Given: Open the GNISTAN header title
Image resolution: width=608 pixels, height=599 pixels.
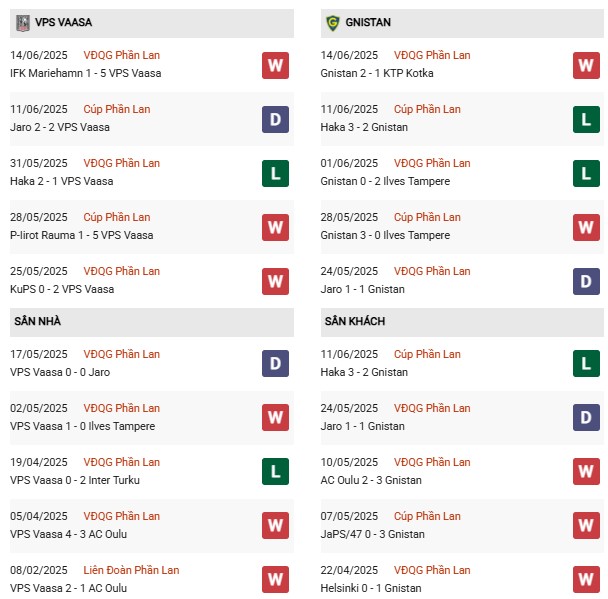Looking at the screenshot, I should tap(370, 23).
